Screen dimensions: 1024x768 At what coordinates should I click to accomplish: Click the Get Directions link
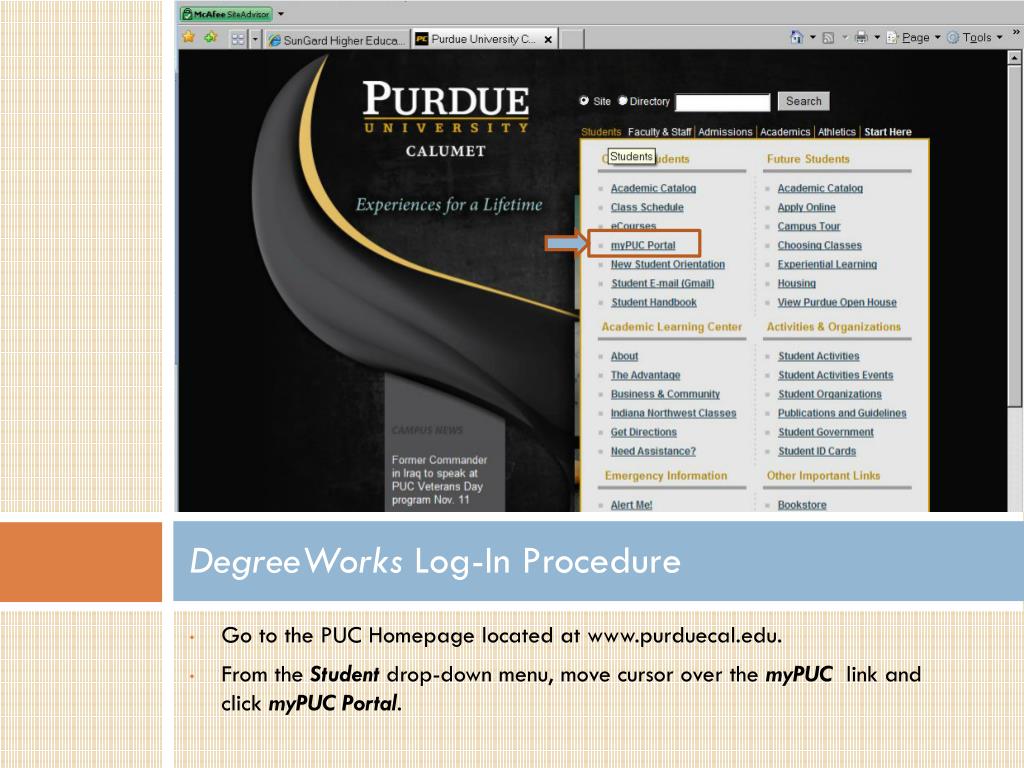(643, 432)
